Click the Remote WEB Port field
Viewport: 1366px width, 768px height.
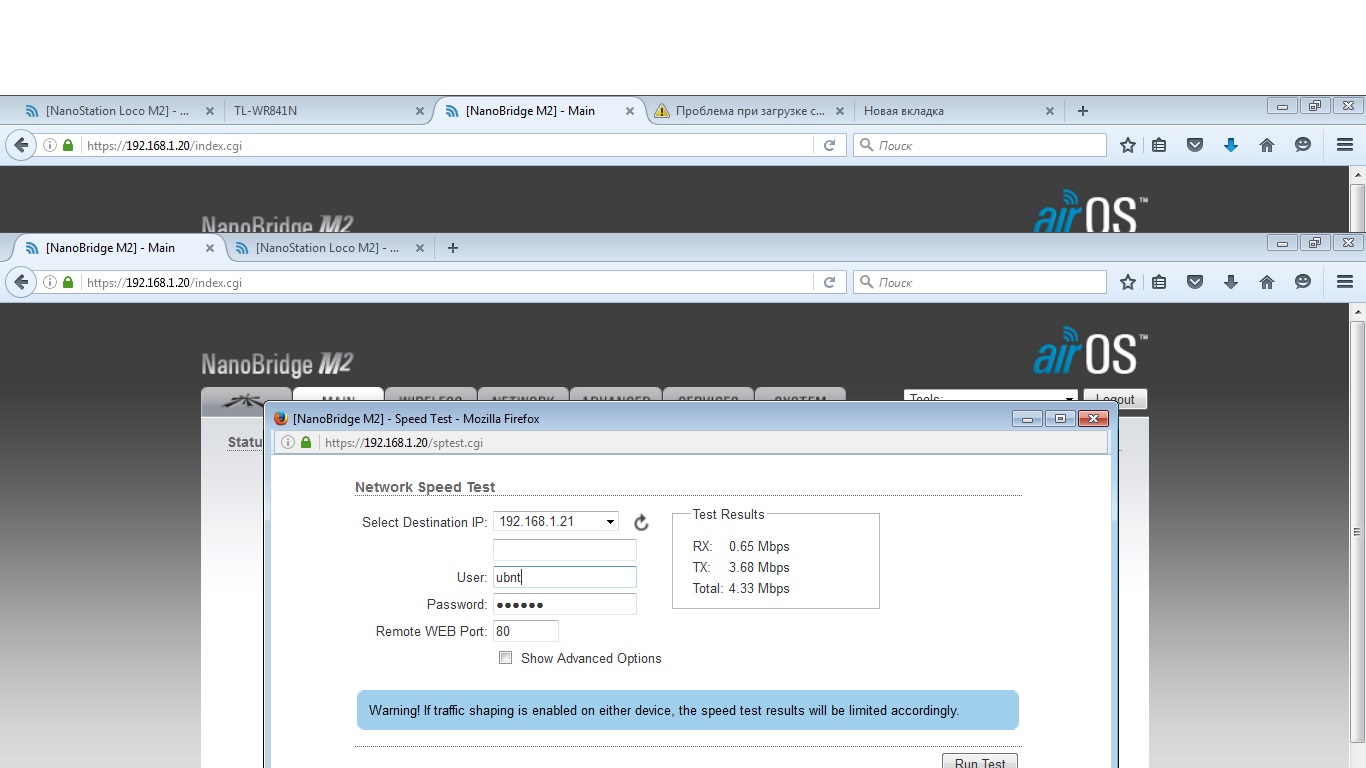pos(526,631)
